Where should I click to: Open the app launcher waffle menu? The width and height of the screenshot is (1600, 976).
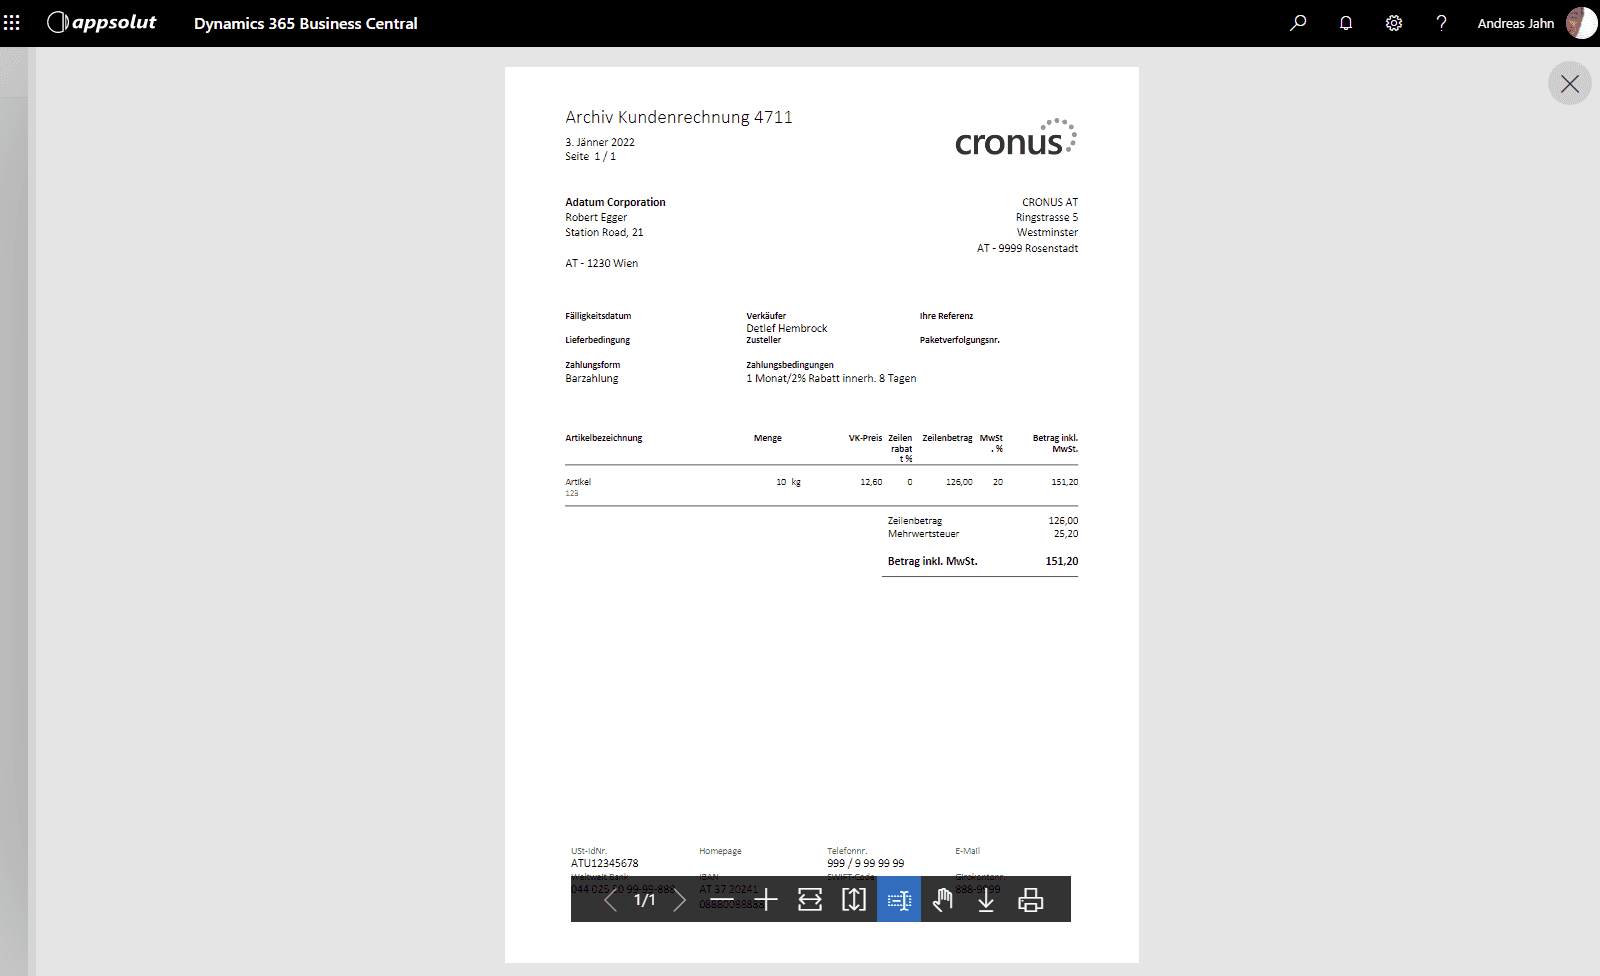(12, 23)
